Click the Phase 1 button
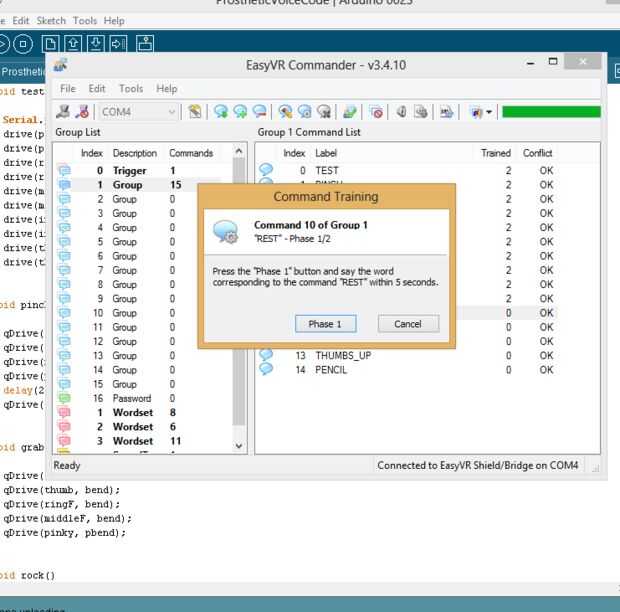Screen dimensions: 620x612 pyautogui.click(x=325, y=324)
